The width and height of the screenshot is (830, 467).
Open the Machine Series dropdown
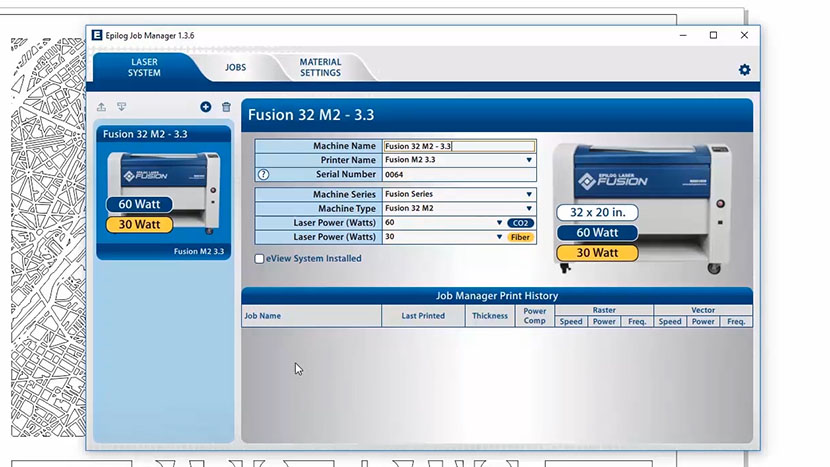coord(529,195)
